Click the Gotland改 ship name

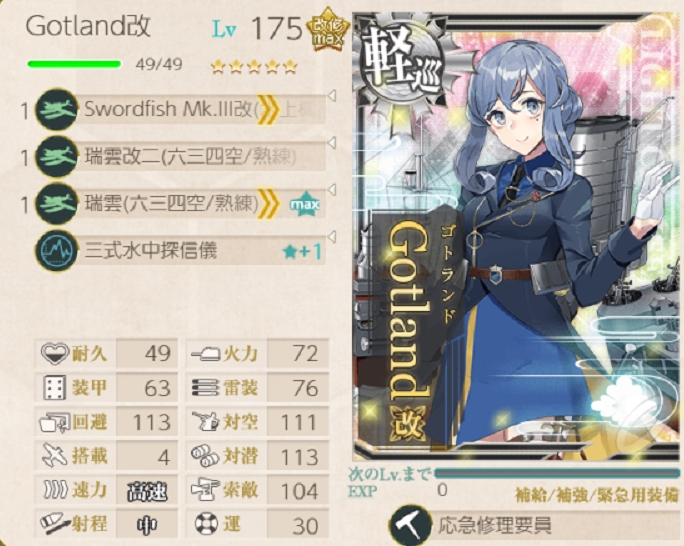[88, 26]
